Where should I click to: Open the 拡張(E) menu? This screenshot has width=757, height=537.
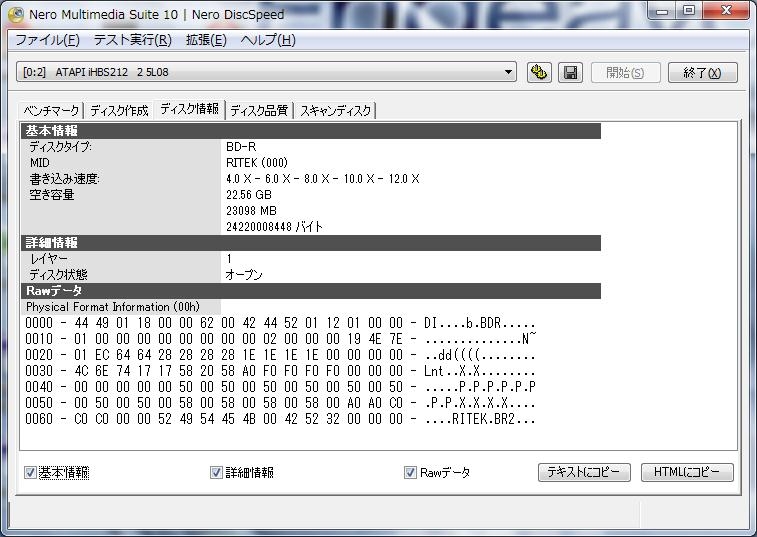(x=206, y=40)
